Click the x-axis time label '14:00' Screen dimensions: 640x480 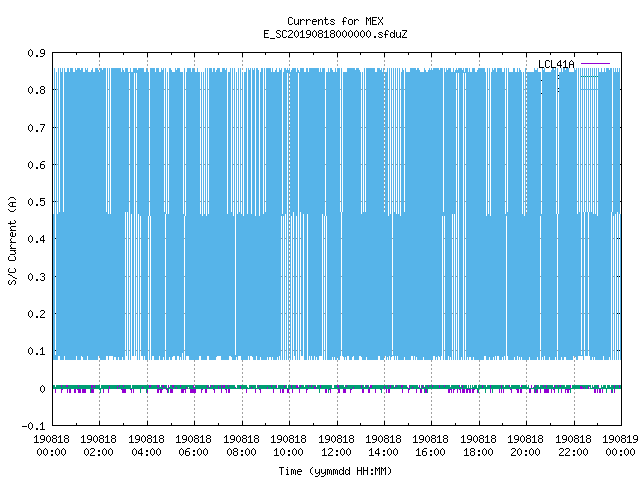pos(384,452)
